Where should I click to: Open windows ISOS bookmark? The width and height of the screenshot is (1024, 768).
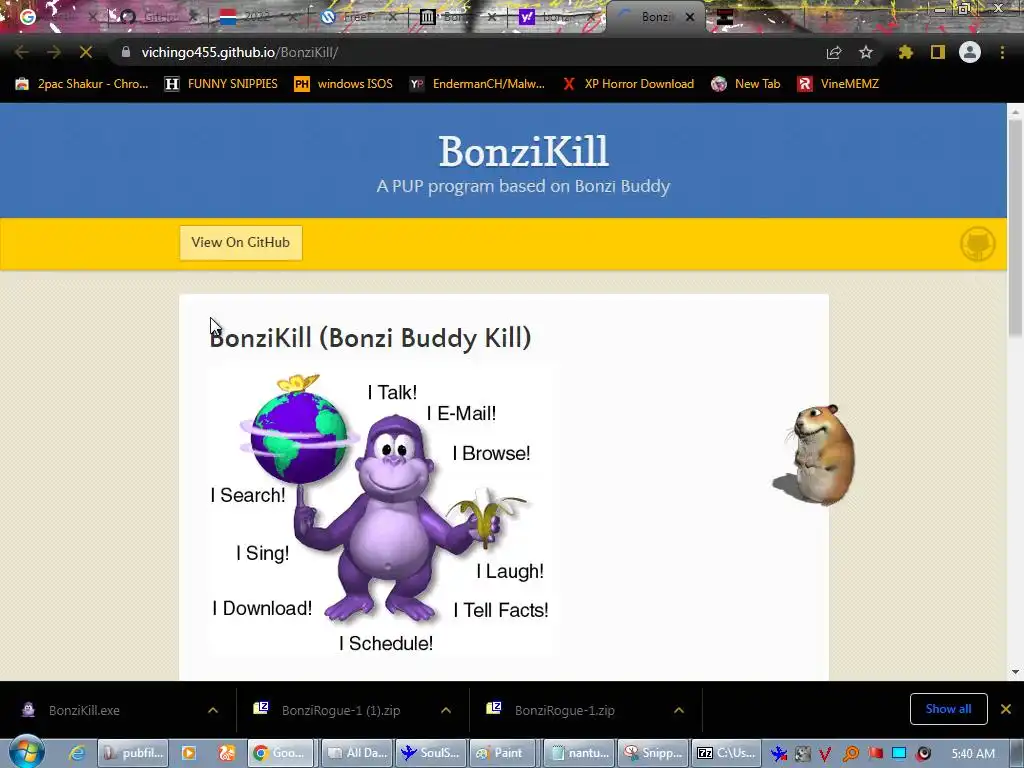point(344,84)
